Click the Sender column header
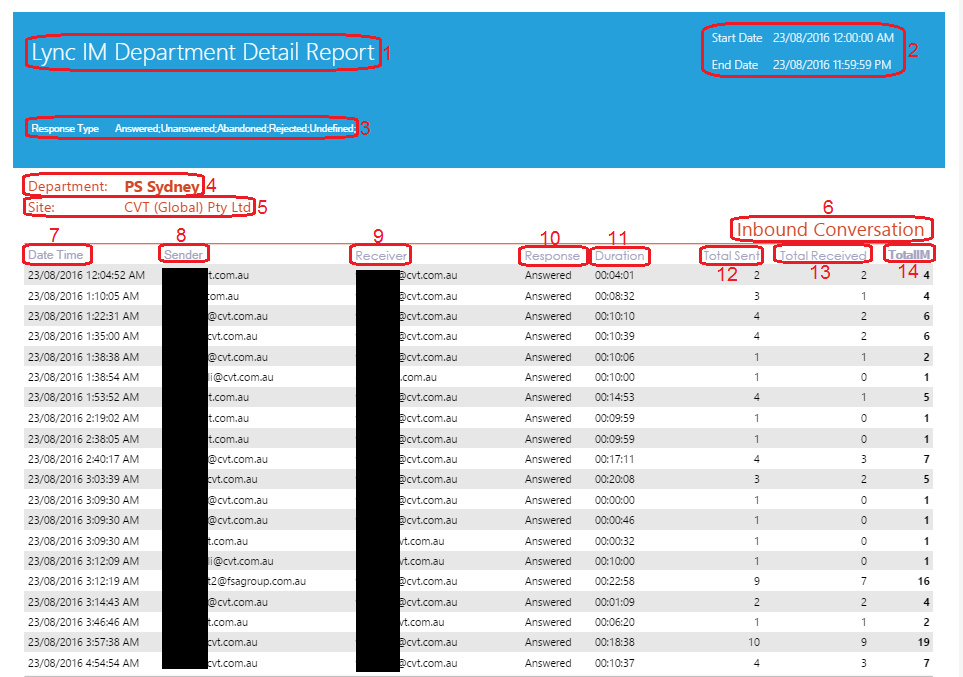This screenshot has height=677, width=963. click(183, 254)
